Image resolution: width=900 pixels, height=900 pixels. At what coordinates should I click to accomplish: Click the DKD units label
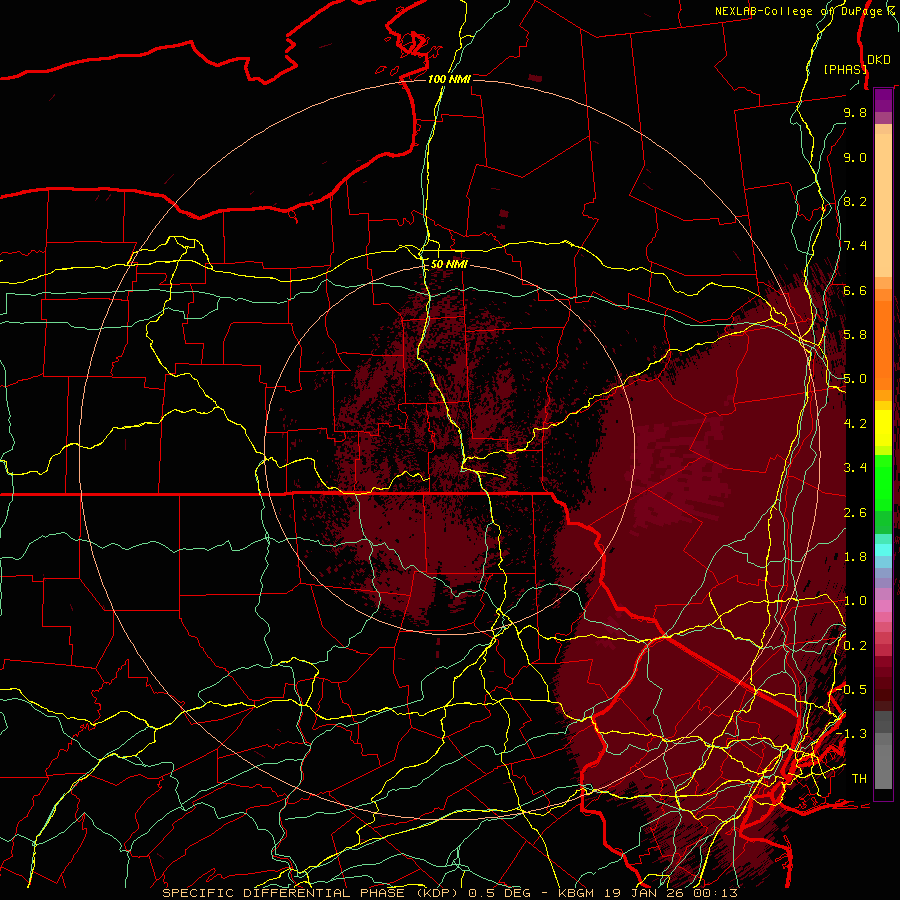tap(878, 60)
